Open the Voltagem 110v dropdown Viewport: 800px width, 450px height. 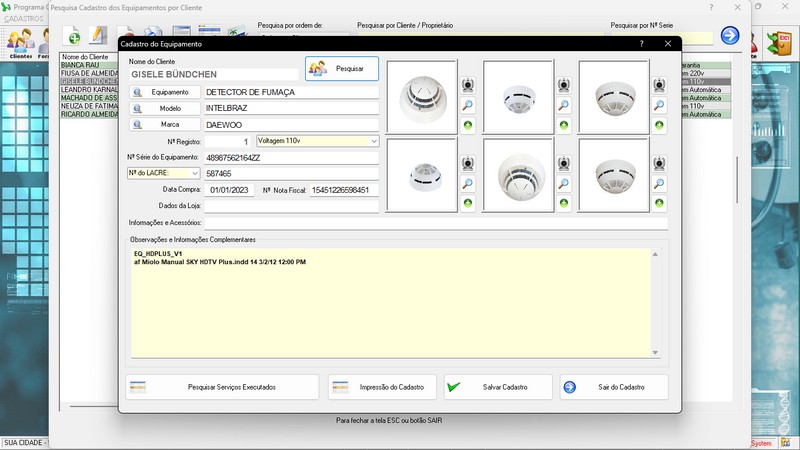[x=374, y=141]
